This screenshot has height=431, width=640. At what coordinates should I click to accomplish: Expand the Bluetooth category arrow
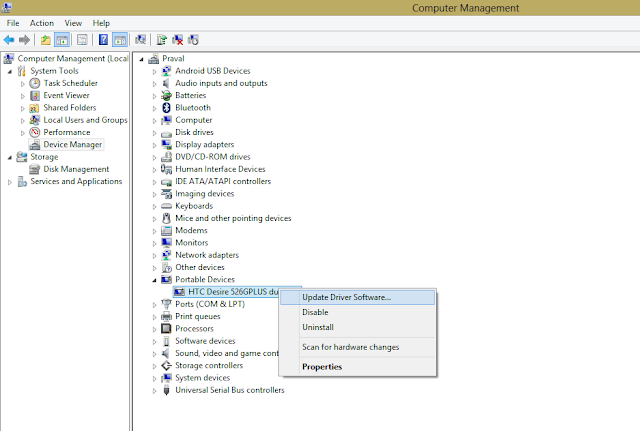[x=154, y=109]
